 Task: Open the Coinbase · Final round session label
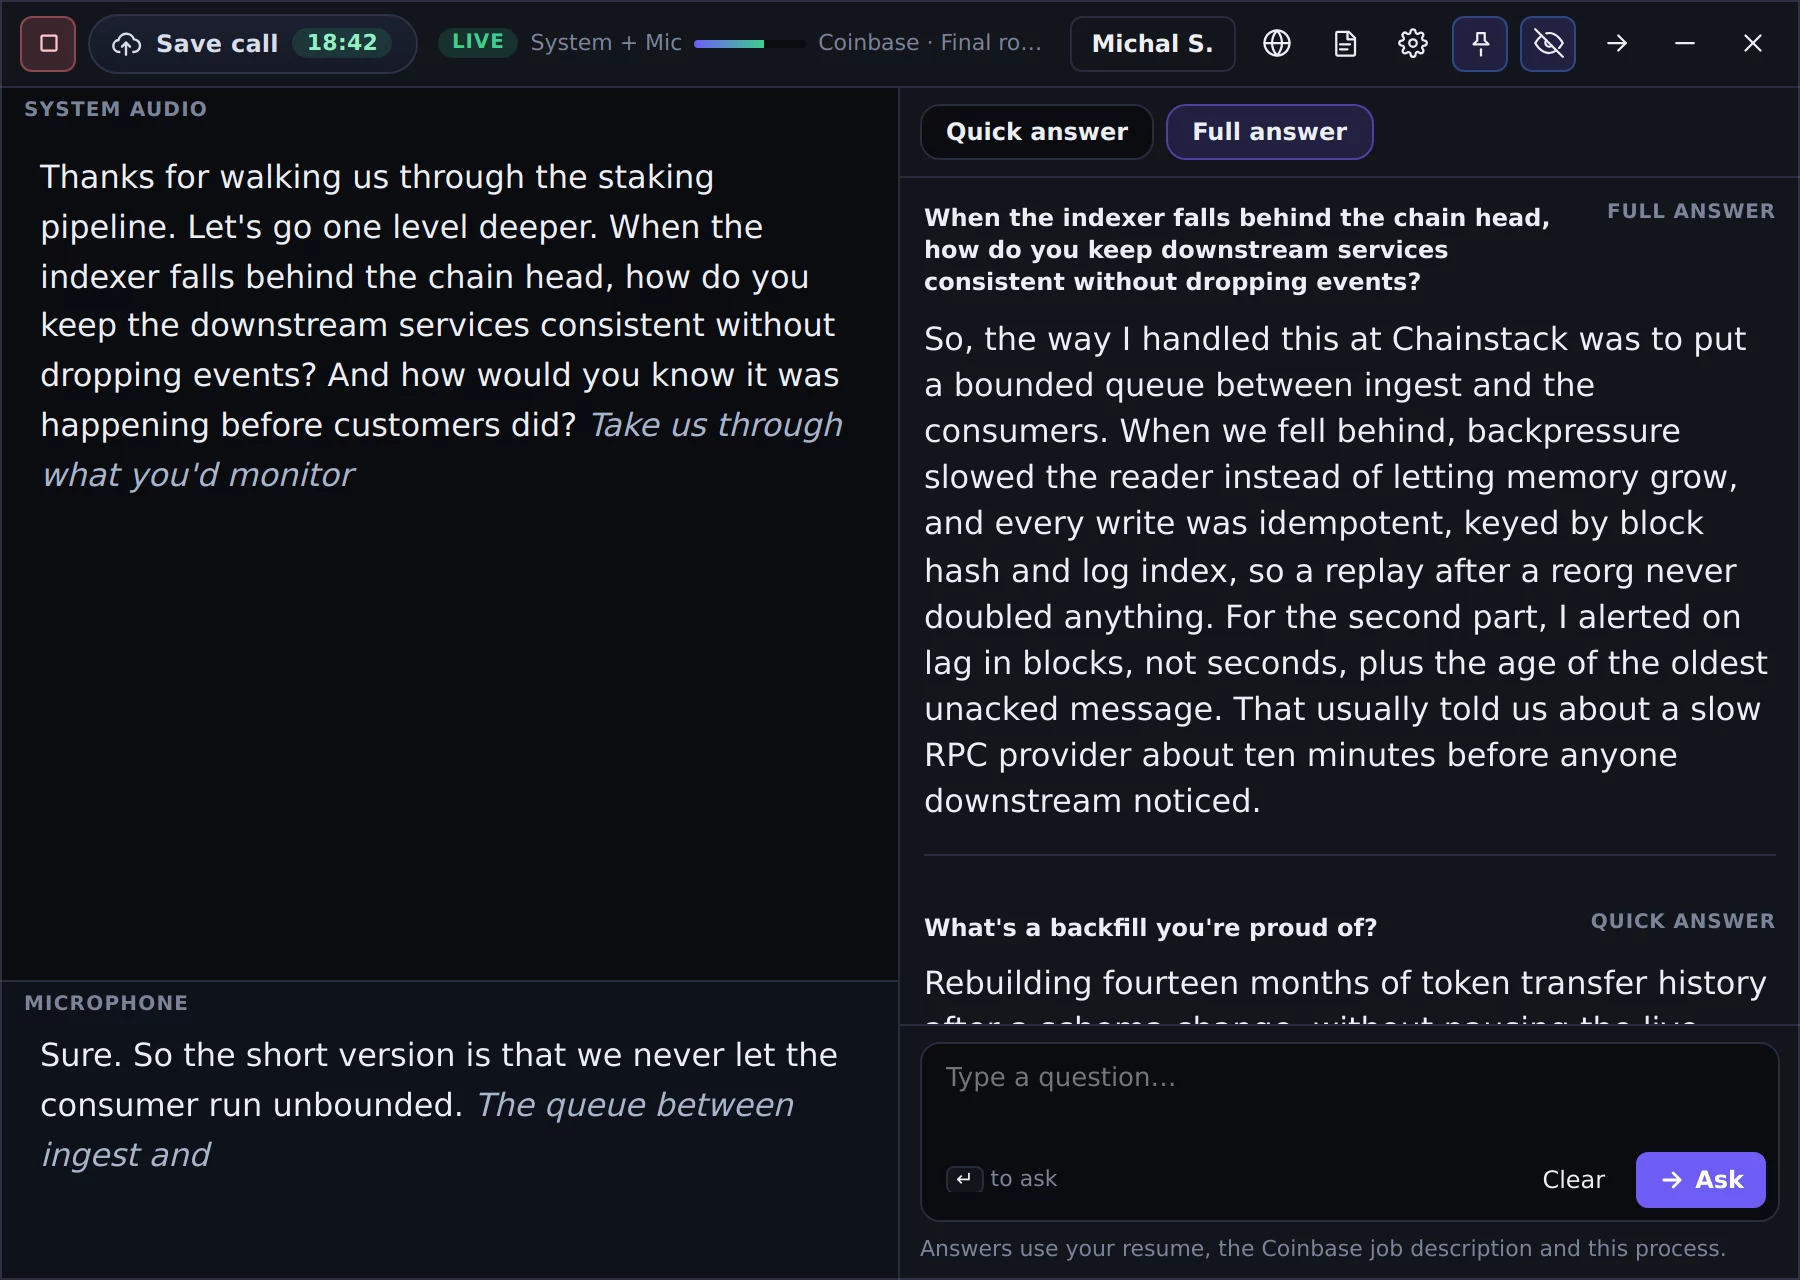(x=930, y=43)
